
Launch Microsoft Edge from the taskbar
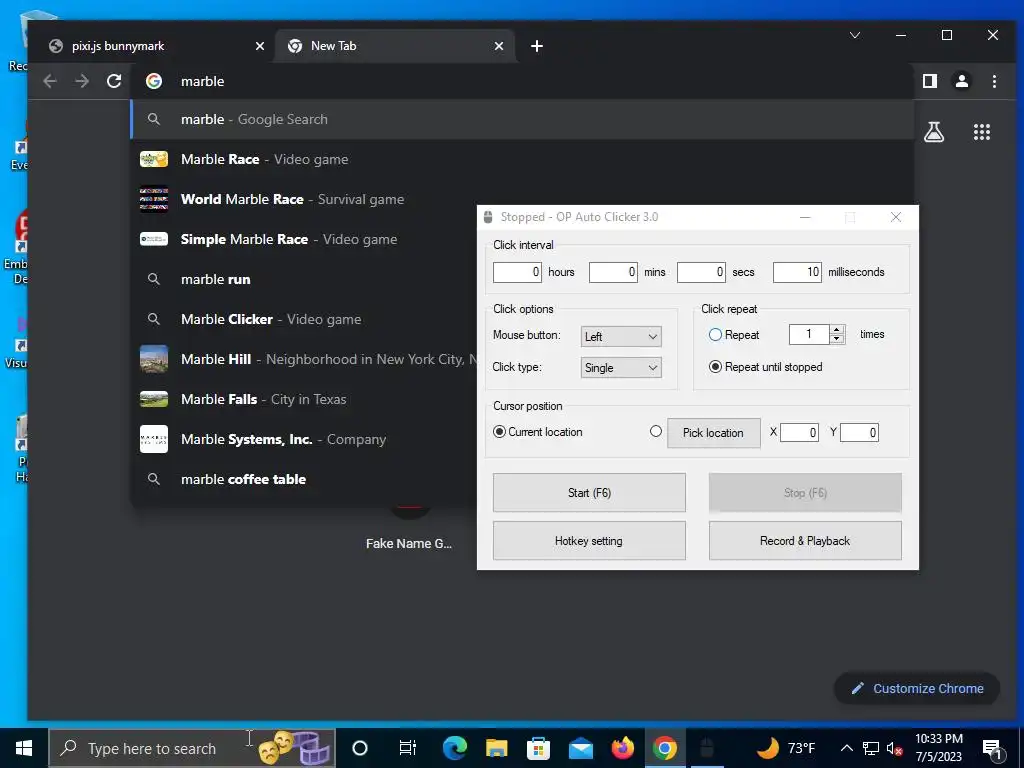coord(455,748)
